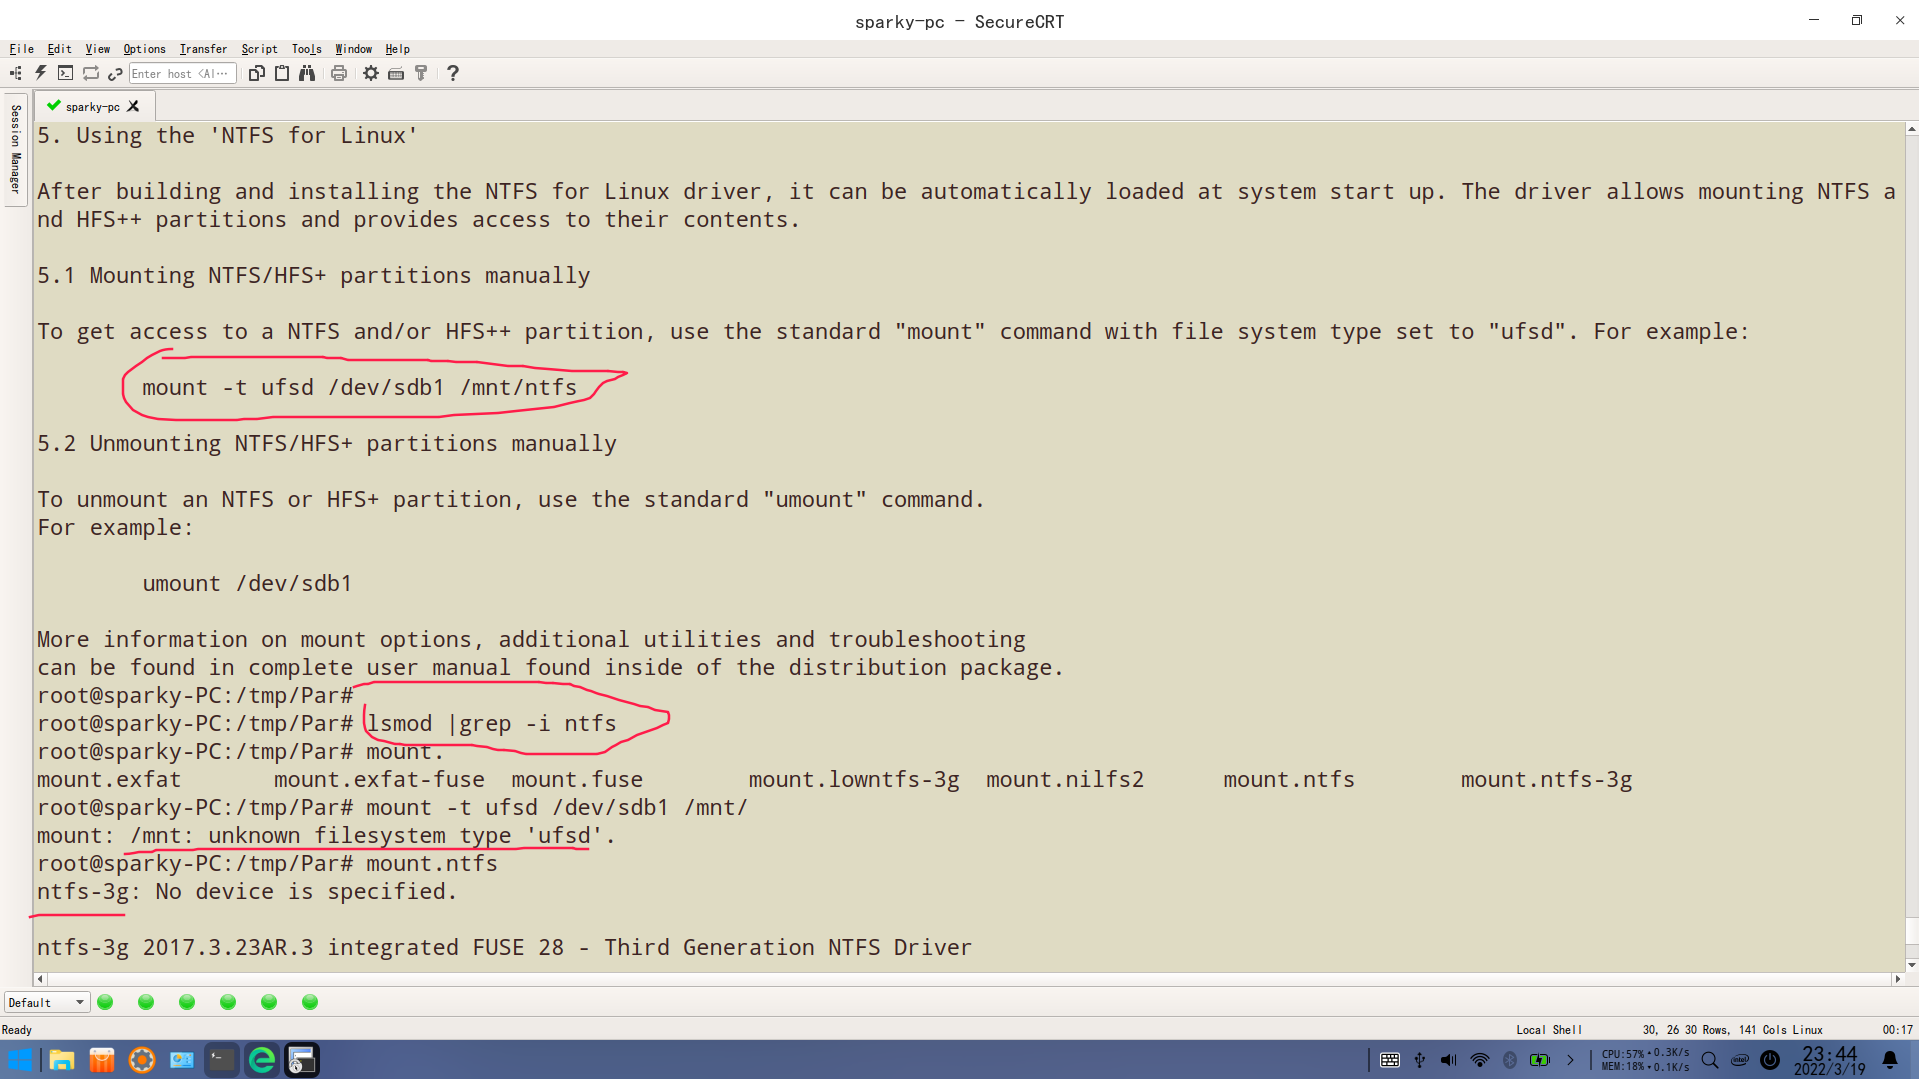This screenshot has width=1919, height=1079.
Task: Open the View menu
Action: 97,49
